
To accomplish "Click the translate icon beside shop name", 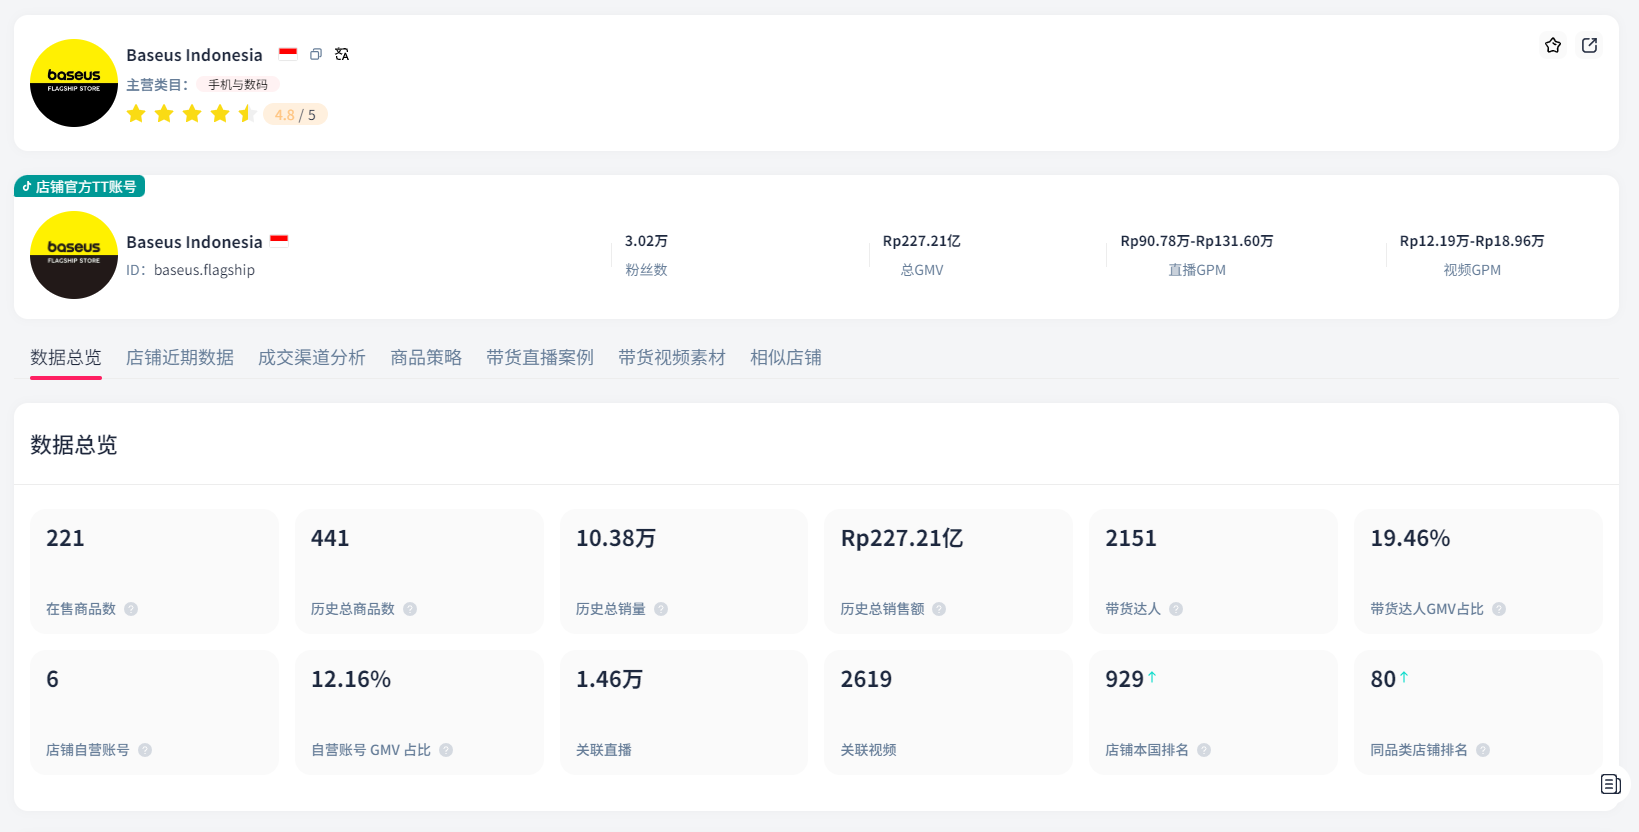I will pyautogui.click(x=342, y=54).
